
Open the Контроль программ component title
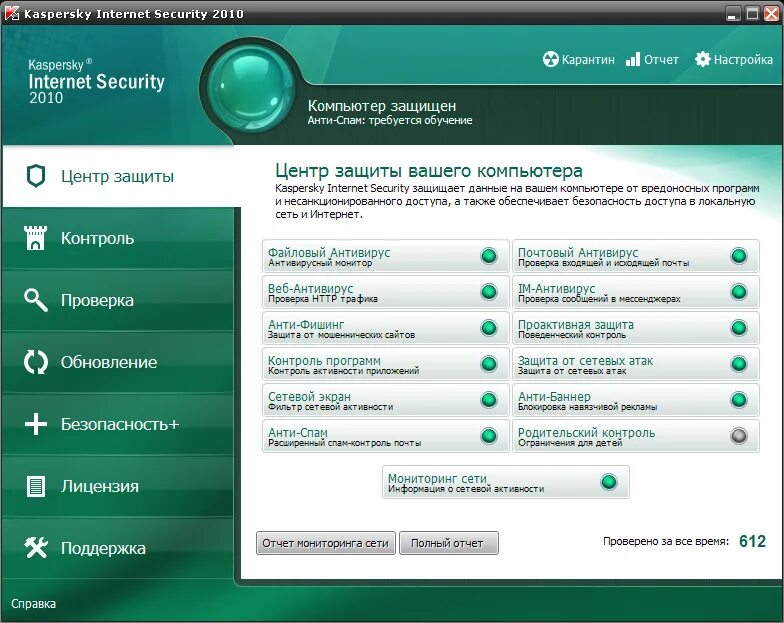tap(324, 360)
